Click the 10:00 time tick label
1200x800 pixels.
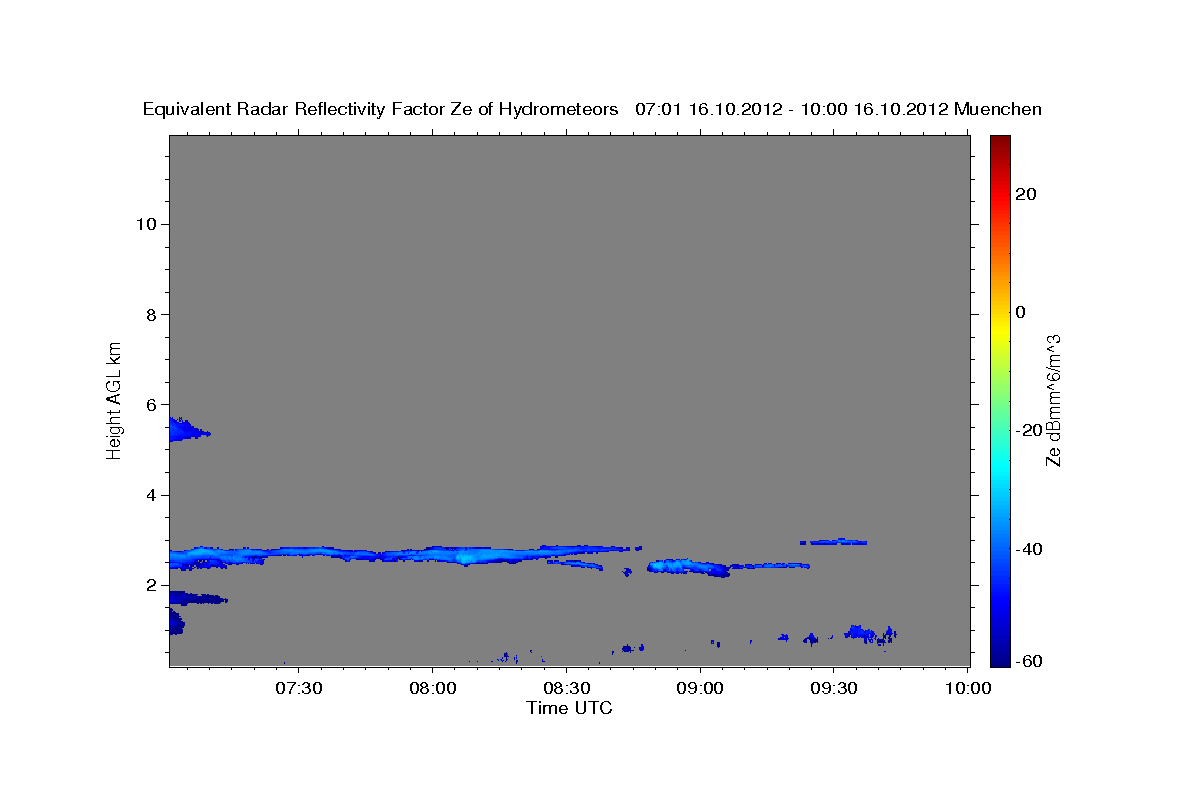(x=968, y=688)
